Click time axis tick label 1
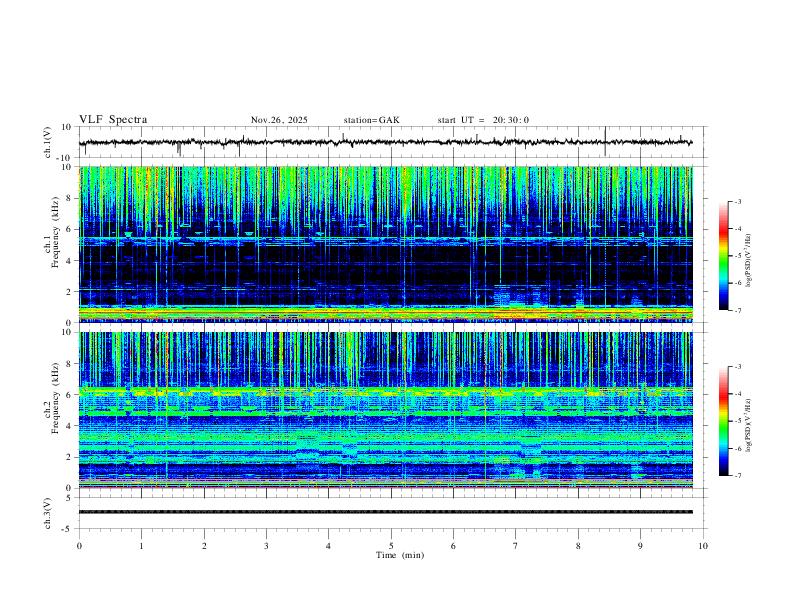This screenshot has width=792, height=612. point(141,546)
